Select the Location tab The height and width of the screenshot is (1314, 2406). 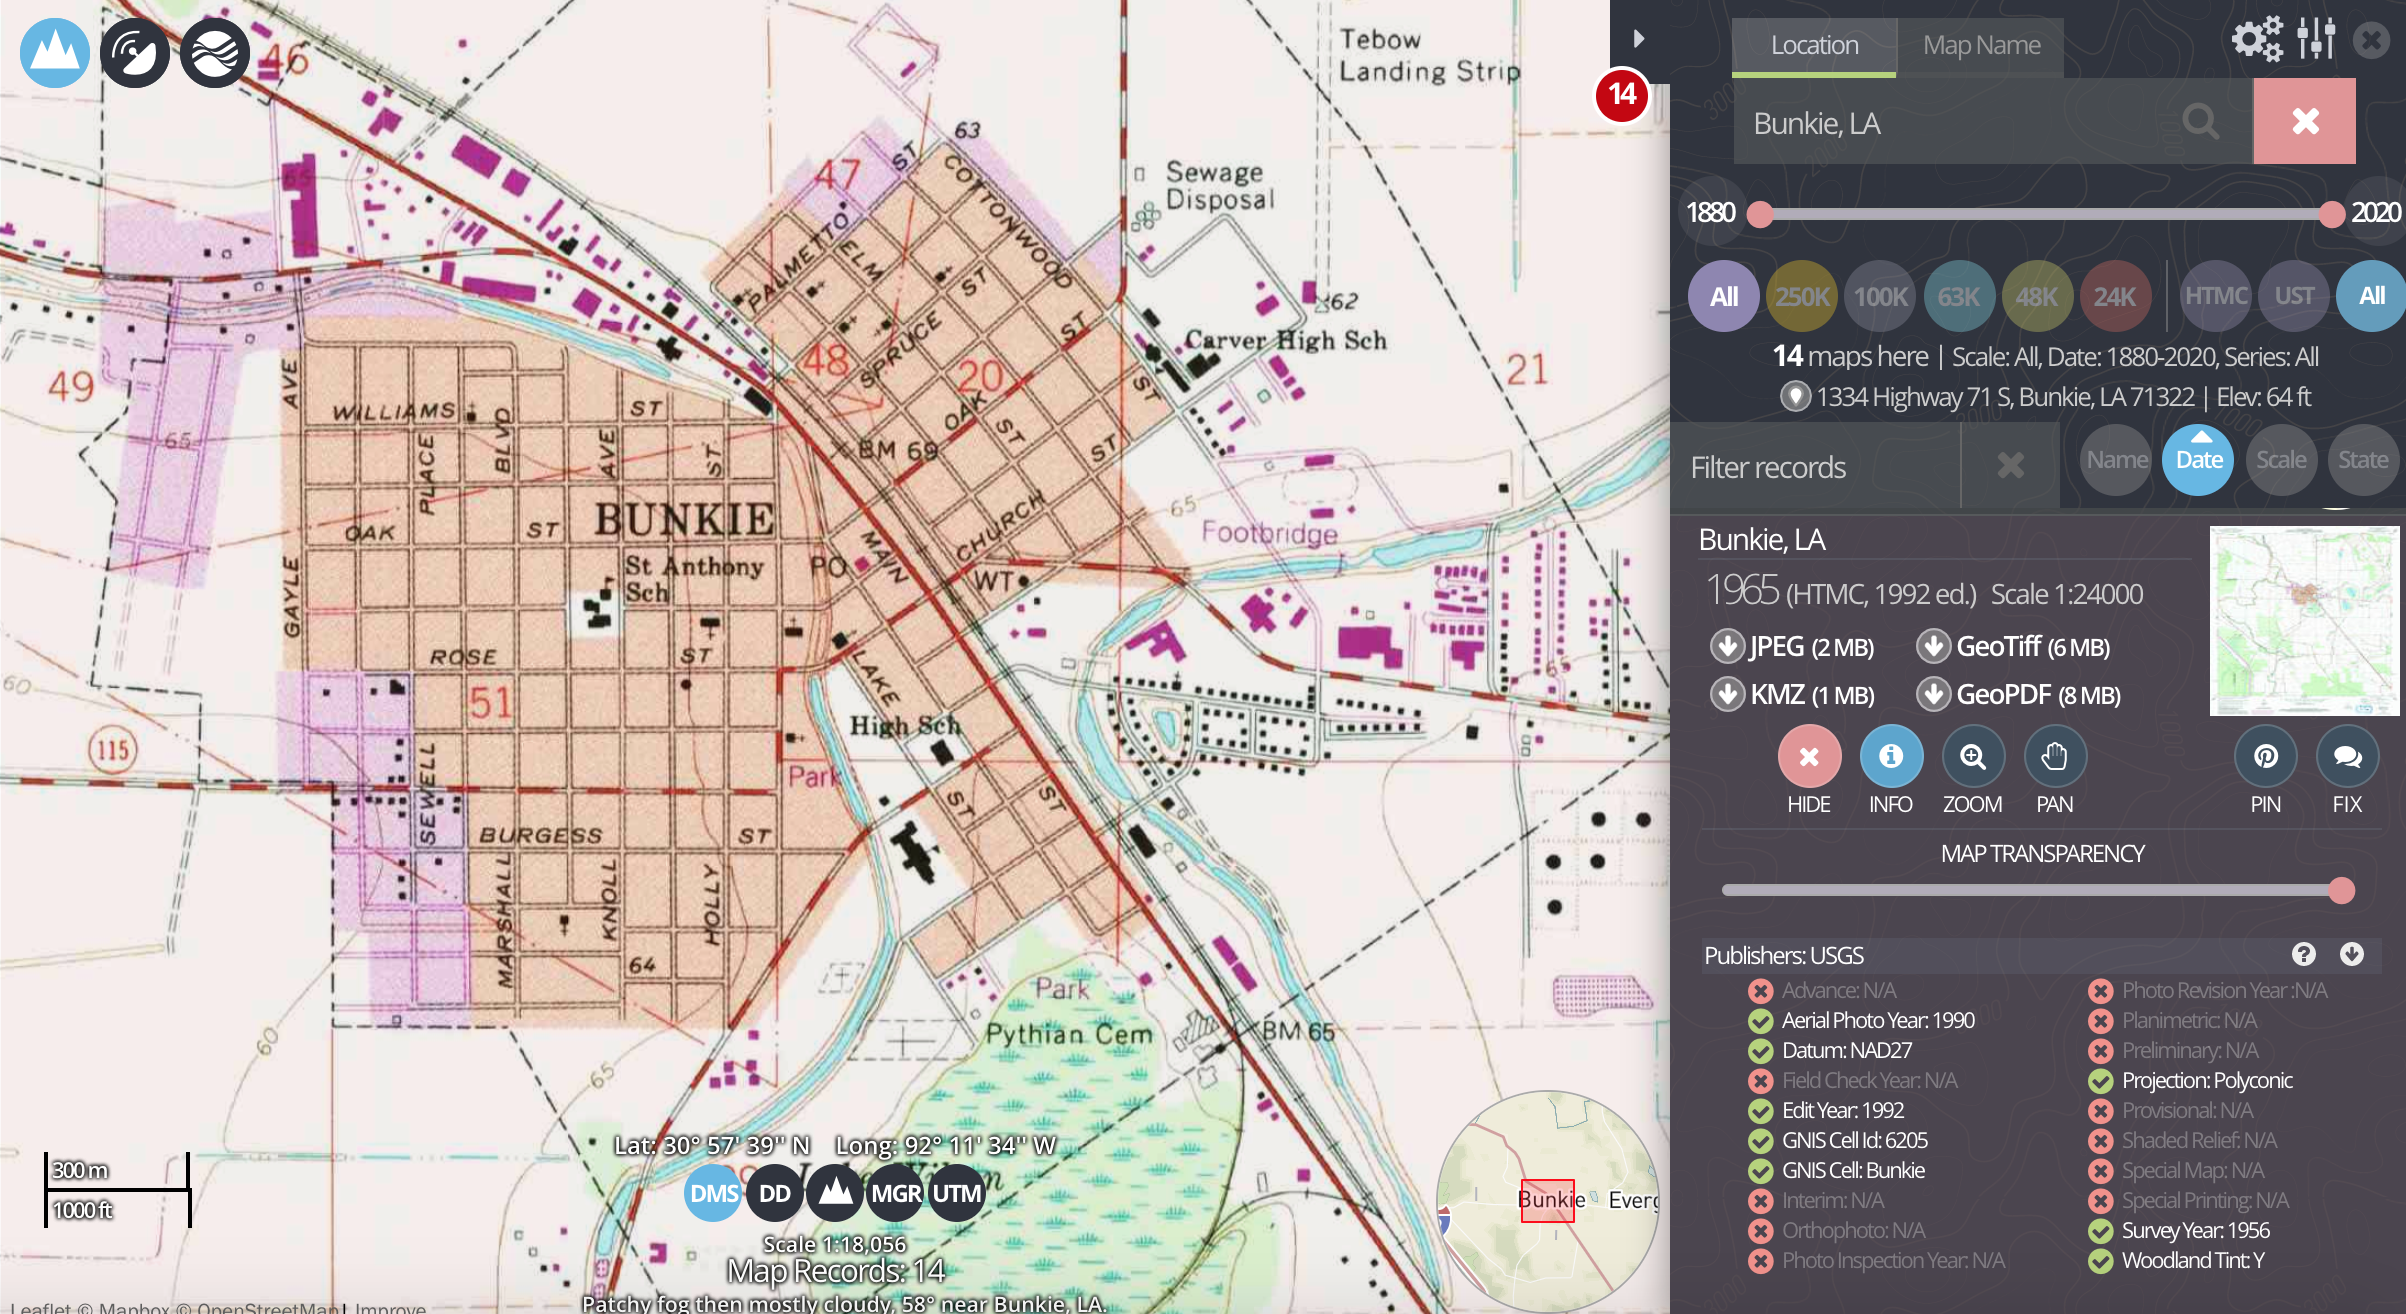click(x=1814, y=45)
